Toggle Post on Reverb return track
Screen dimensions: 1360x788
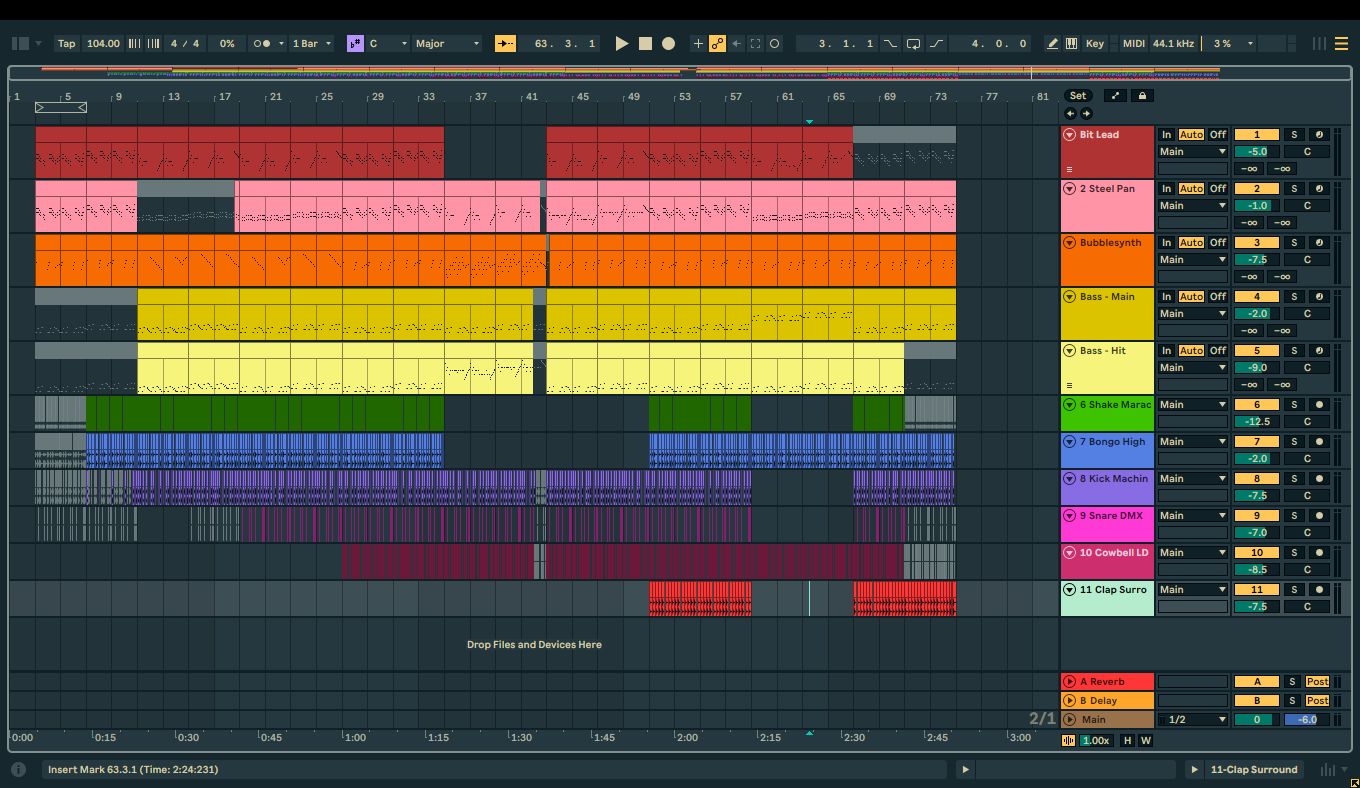1317,682
